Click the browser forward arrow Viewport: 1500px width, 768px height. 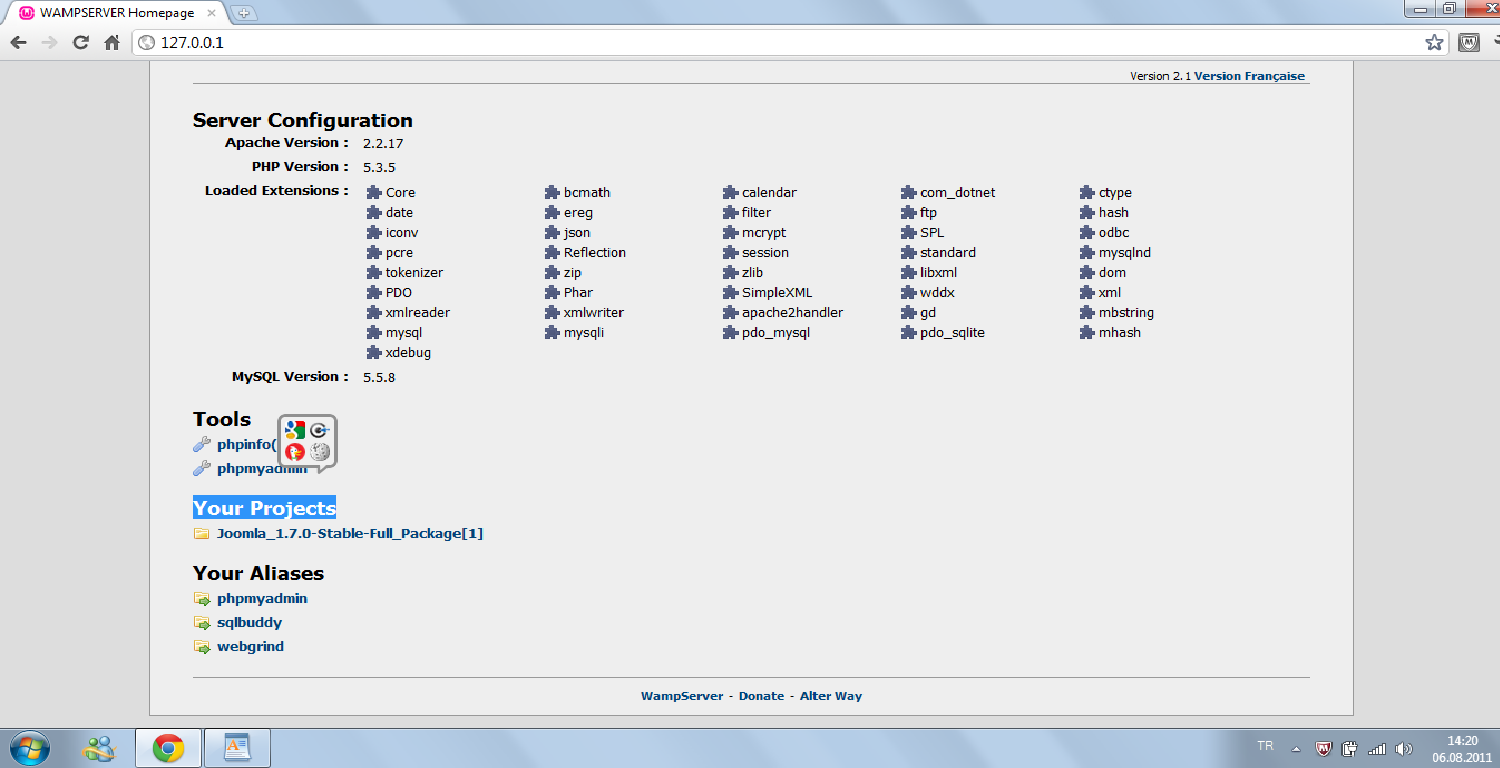(50, 43)
